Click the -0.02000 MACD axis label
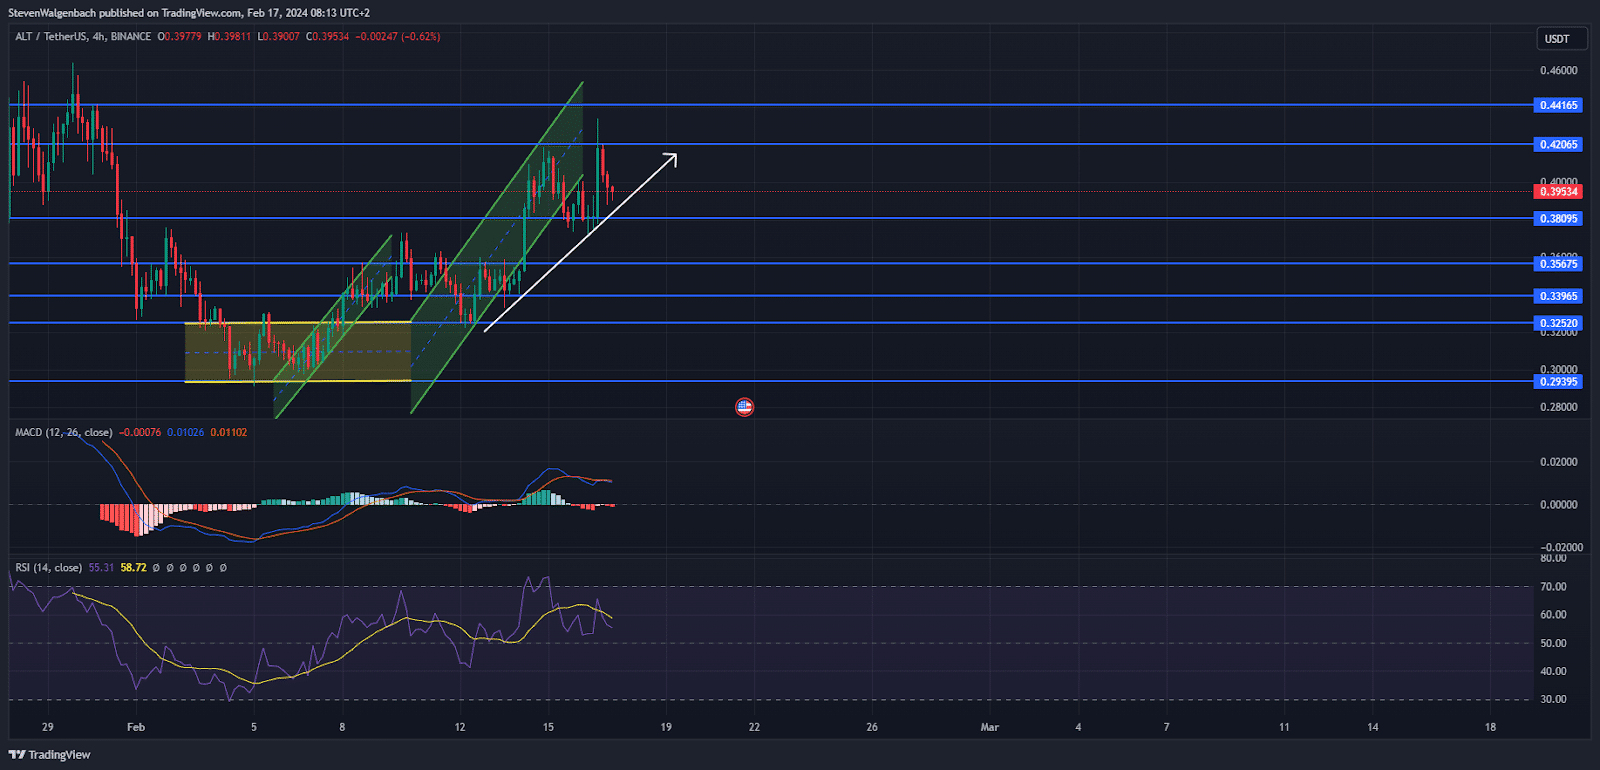The width and height of the screenshot is (1600, 770). pyautogui.click(x=1560, y=547)
